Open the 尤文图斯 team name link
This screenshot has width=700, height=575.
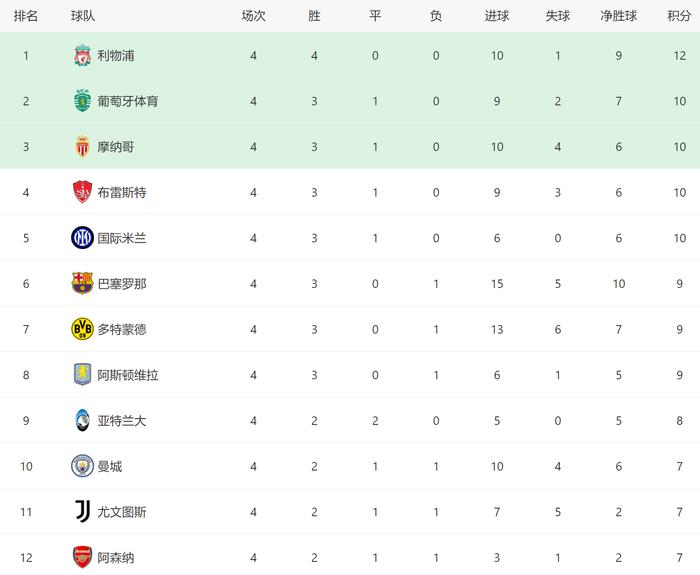(x=121, y=512)
